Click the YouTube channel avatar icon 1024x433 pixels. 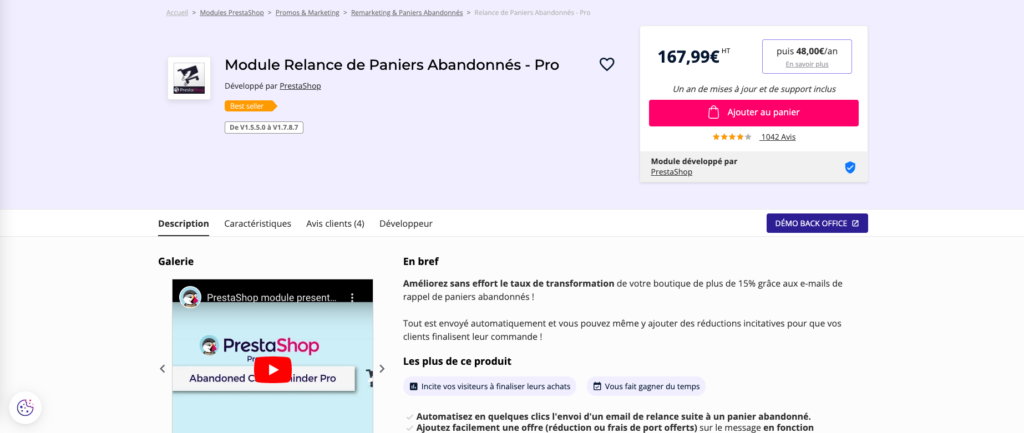click(190, 297)
